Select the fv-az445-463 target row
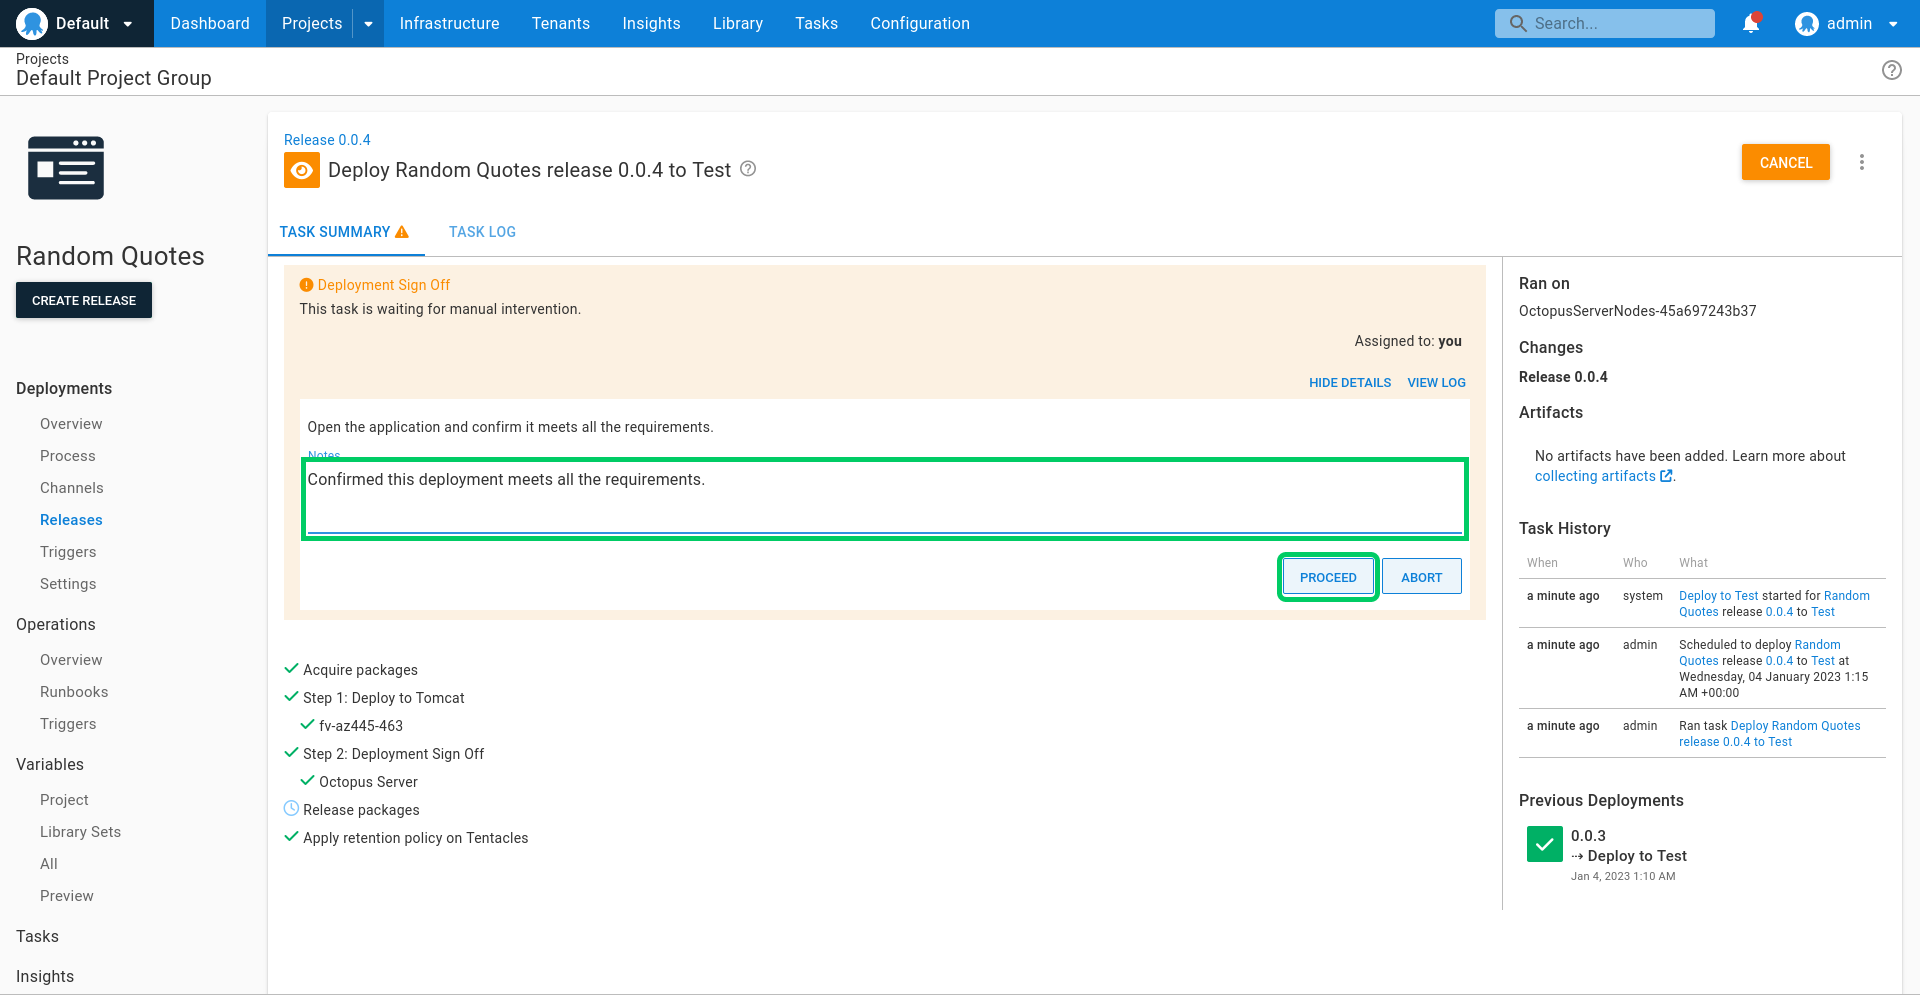This screenshot has height=995, width=1920. [361, 726]
